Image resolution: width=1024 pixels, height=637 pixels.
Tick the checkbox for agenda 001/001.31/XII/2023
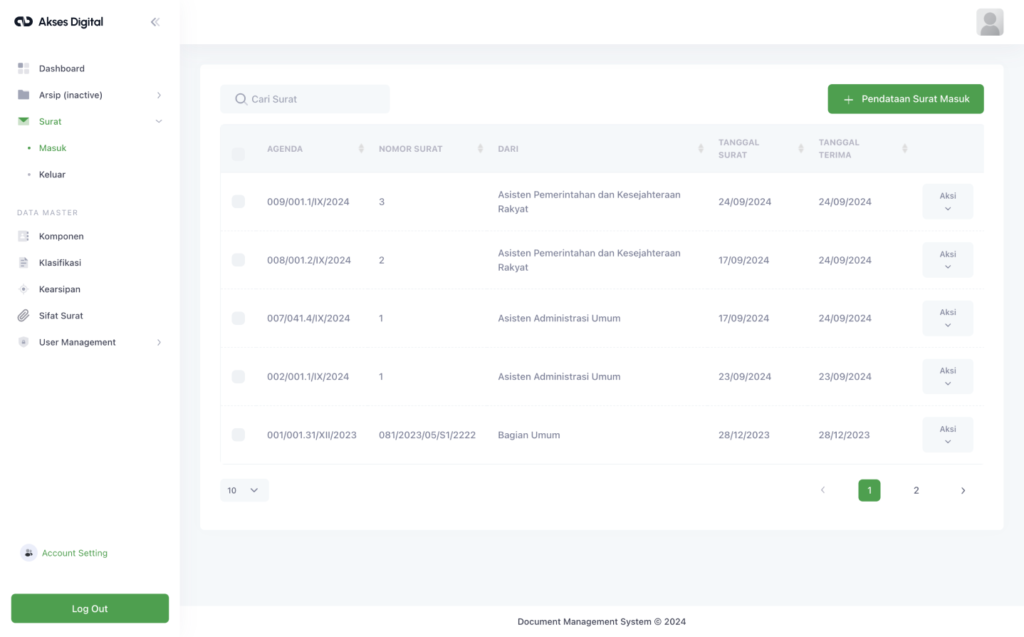coord(238,435)
